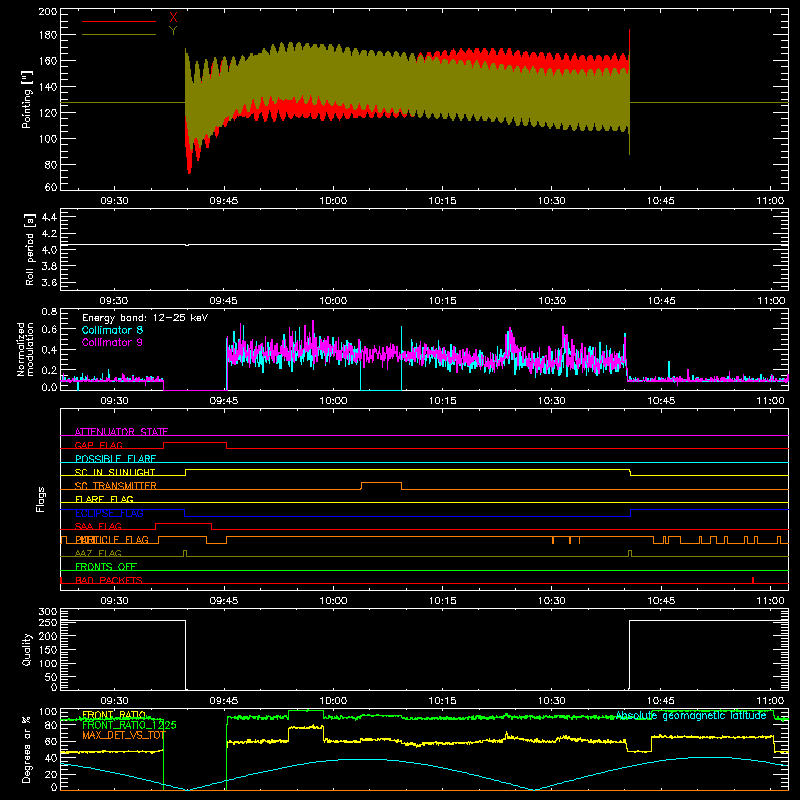800x800 pixels.
Task: Click the 'Quality' vertical axis title
Action: [27, 649]
